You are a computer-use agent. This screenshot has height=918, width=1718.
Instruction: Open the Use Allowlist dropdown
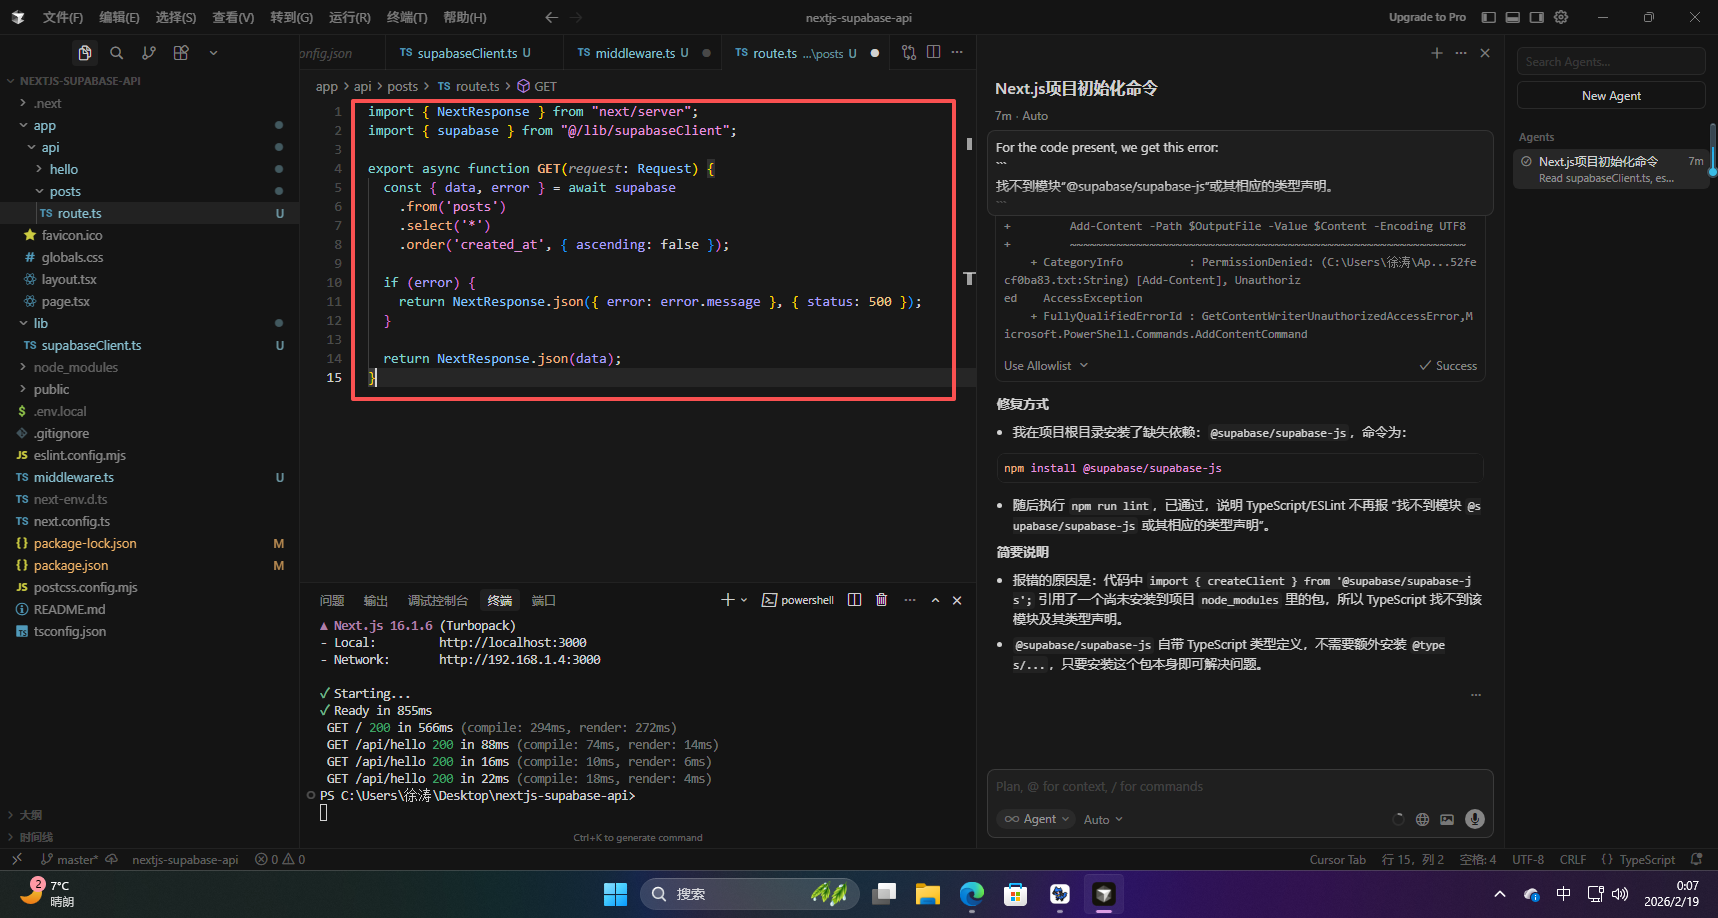[1046, 366]
